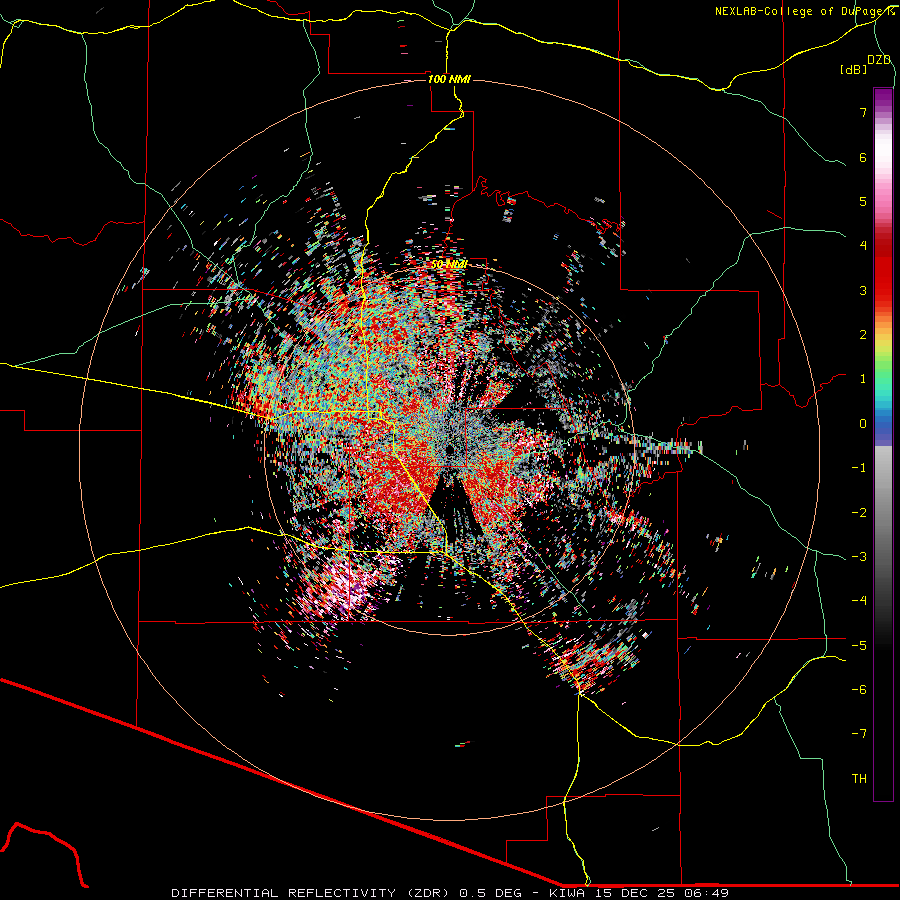Click the -5 value on the color scale
The height and width of the screenshot is (900, 900).
[x=859, y=645]
